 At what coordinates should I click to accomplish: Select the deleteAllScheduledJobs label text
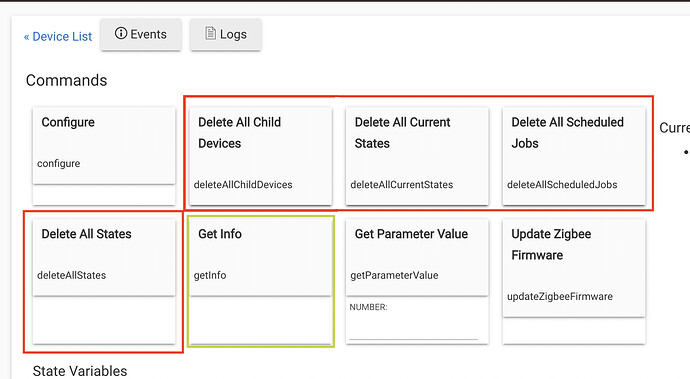tap(562, 185)
